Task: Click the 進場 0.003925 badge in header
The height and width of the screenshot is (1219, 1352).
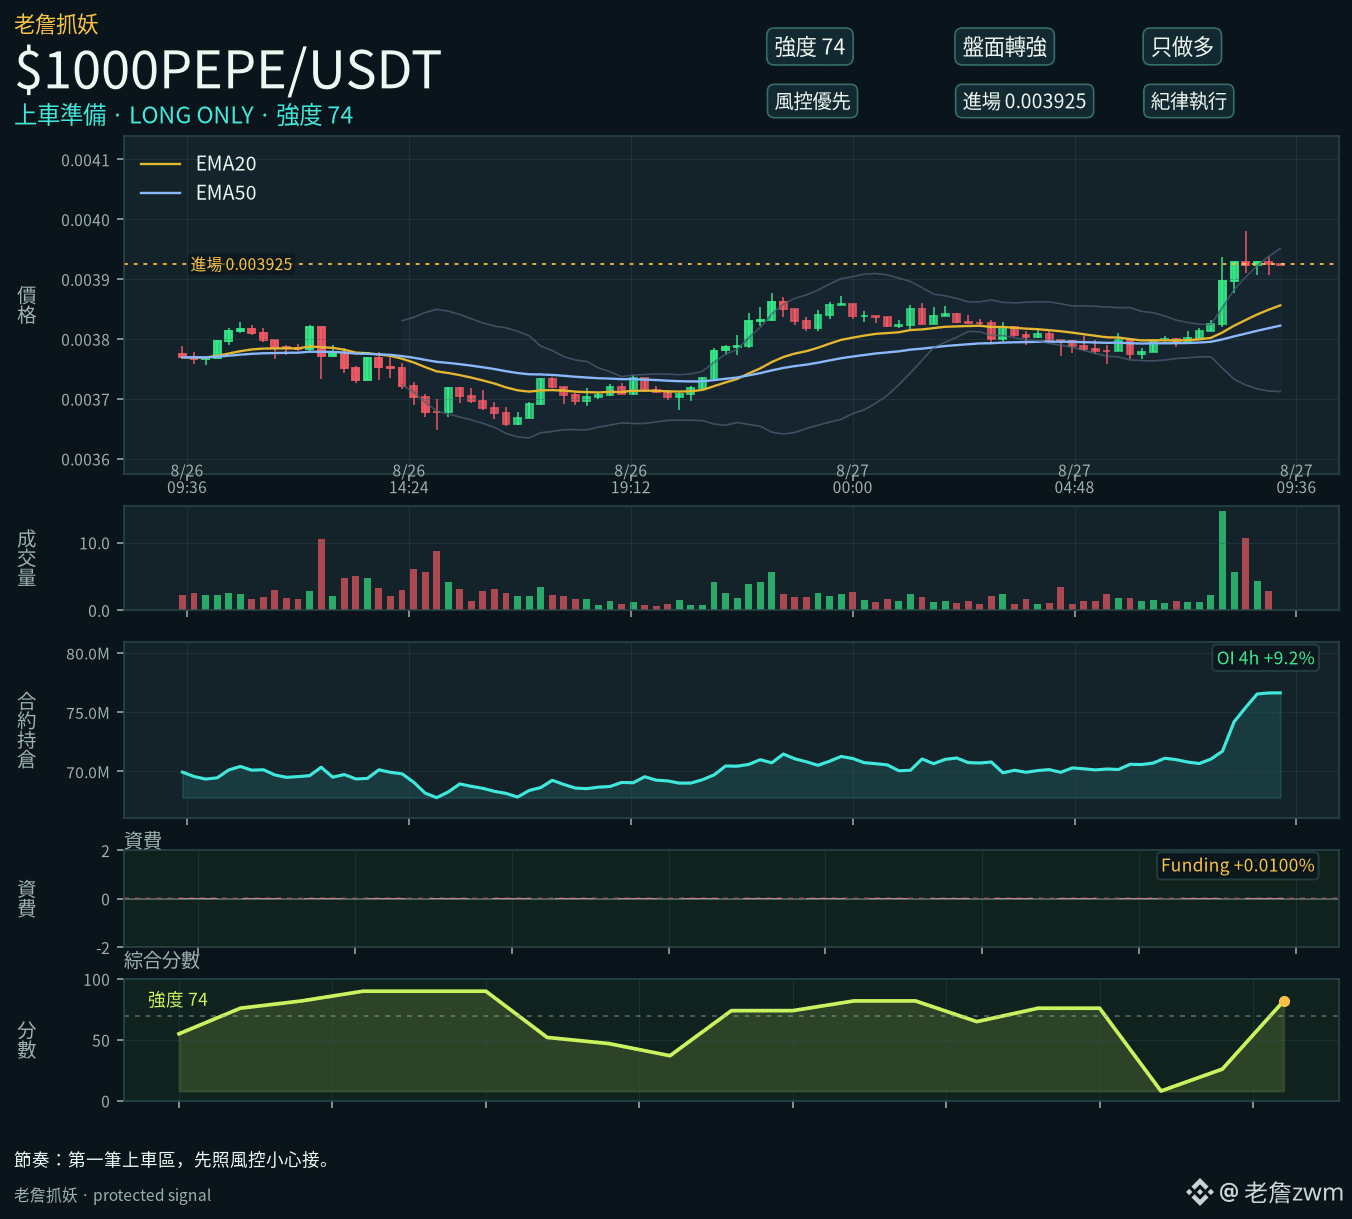Action: click(1024, 101)
